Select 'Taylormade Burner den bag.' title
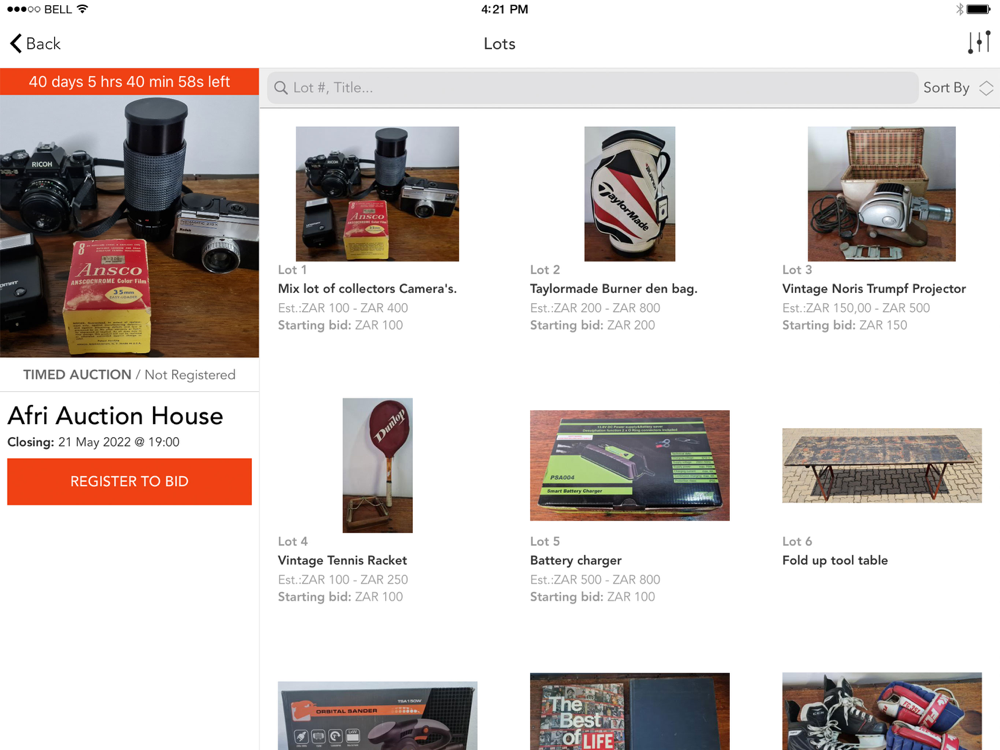The image size is (1000, 750). 614,289
